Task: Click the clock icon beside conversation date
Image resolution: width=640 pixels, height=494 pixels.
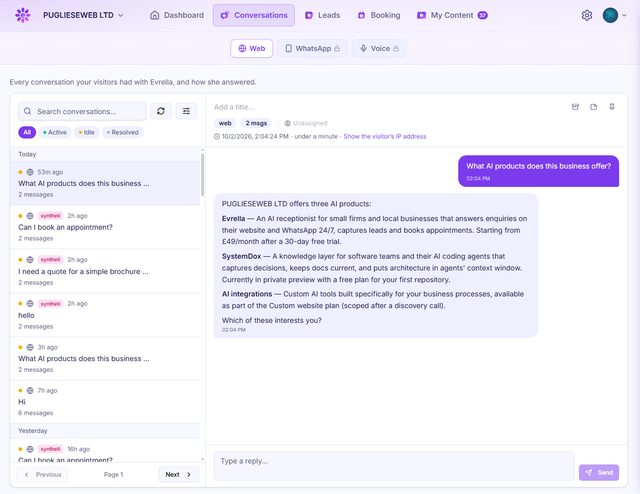Action: point(217,136)
